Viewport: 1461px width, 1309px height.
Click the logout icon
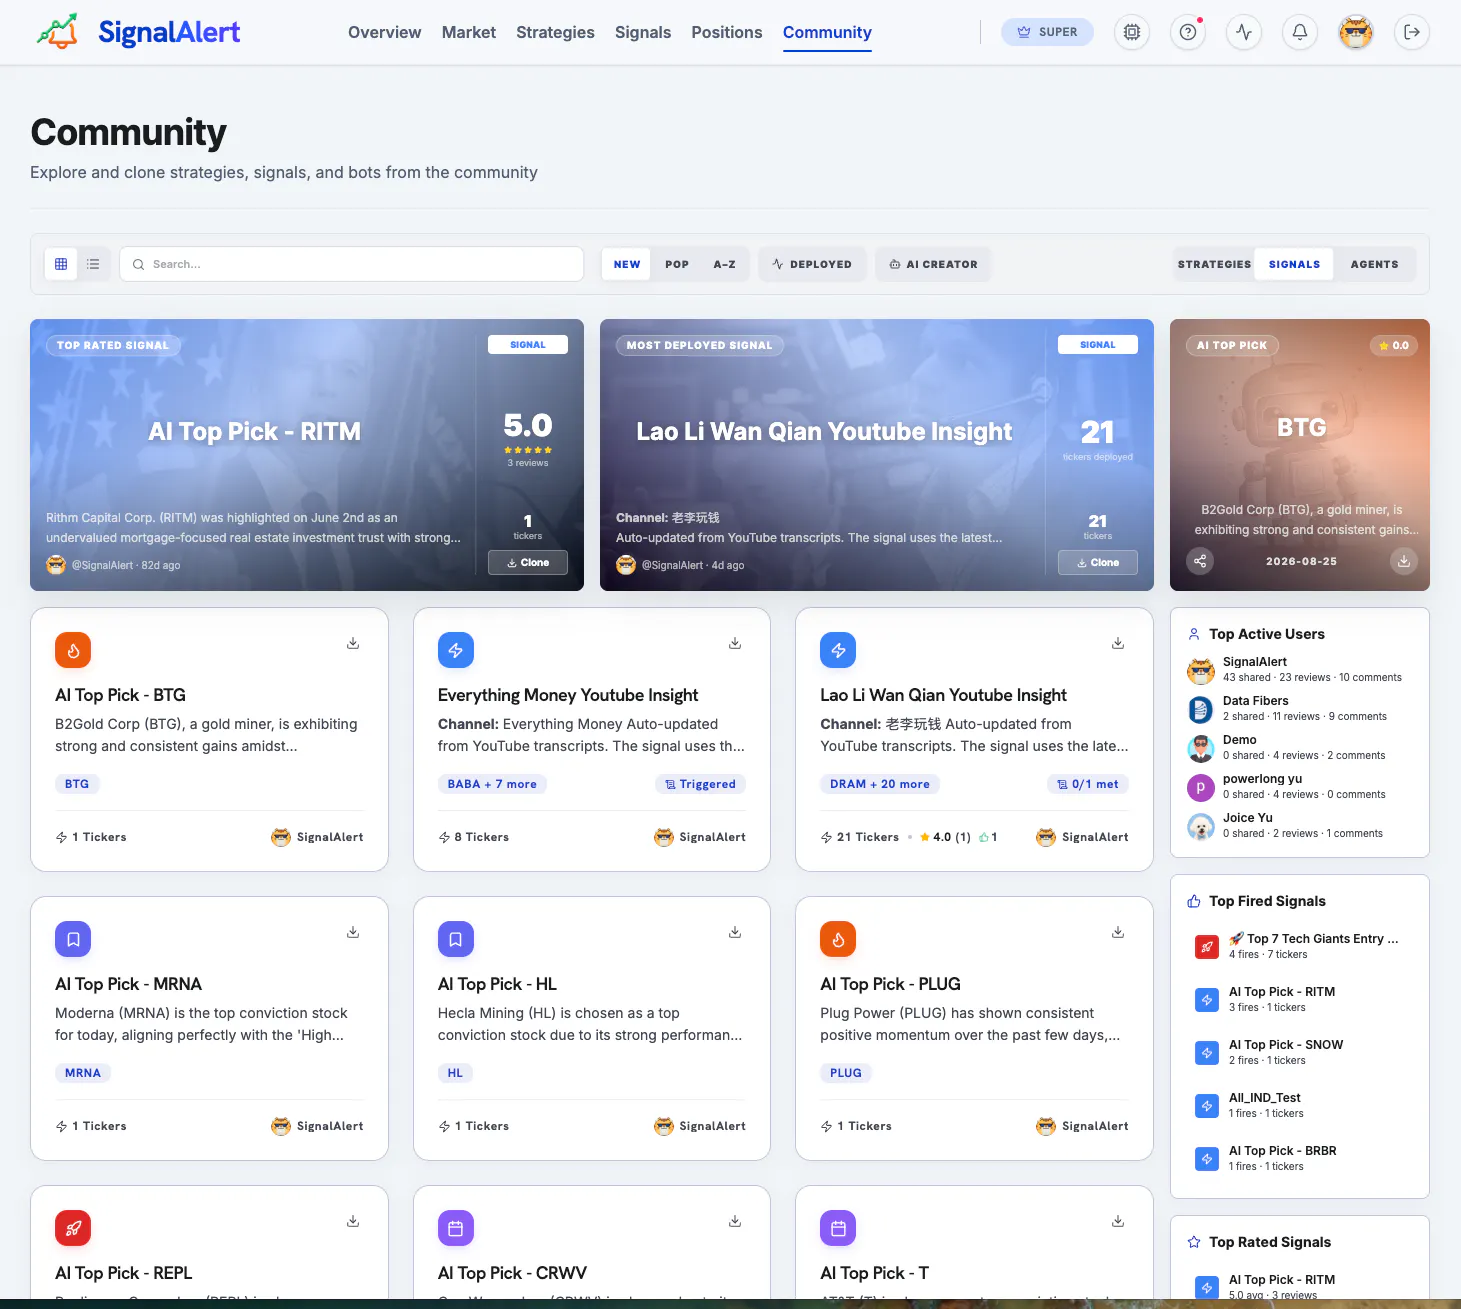point(1412,32)
